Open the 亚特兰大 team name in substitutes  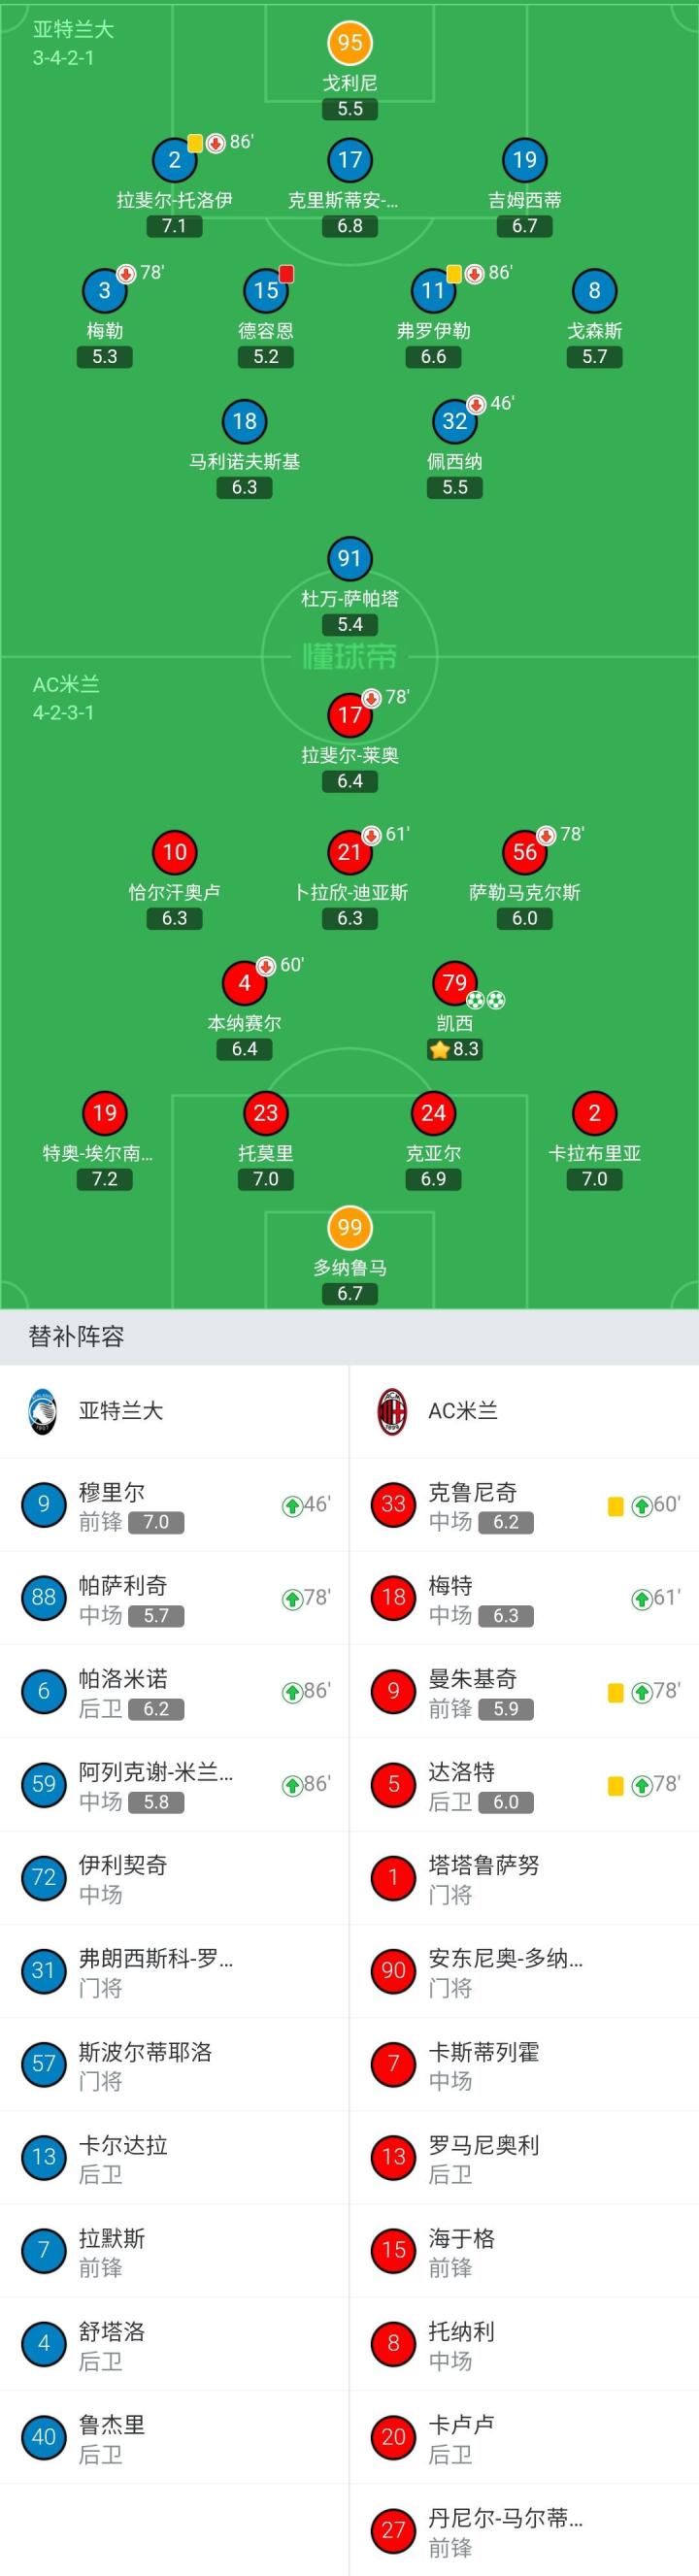click(x=121, y=1411)
